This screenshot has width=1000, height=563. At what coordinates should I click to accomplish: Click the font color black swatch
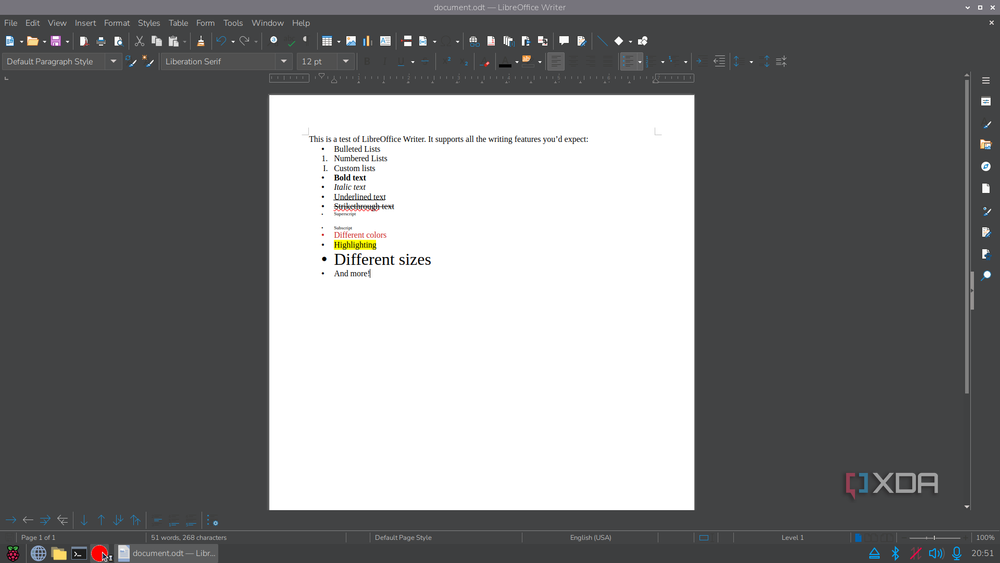505,61
